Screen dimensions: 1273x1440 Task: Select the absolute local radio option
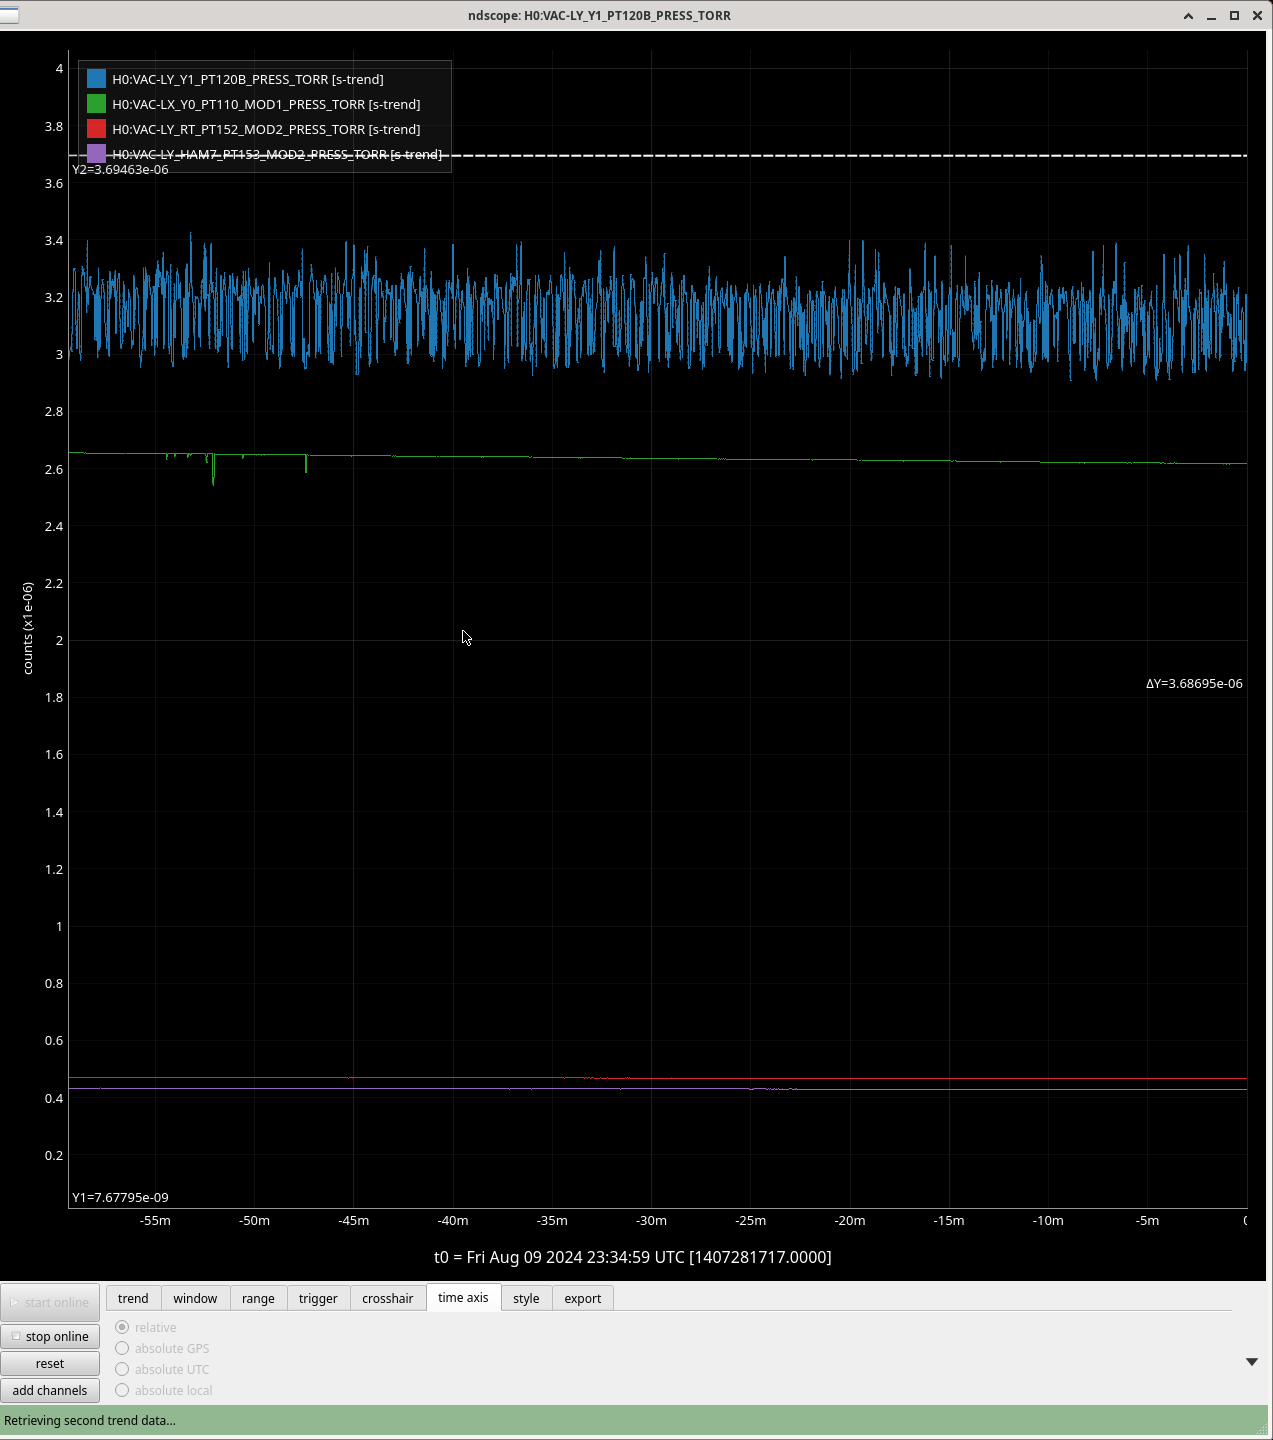164,1390
